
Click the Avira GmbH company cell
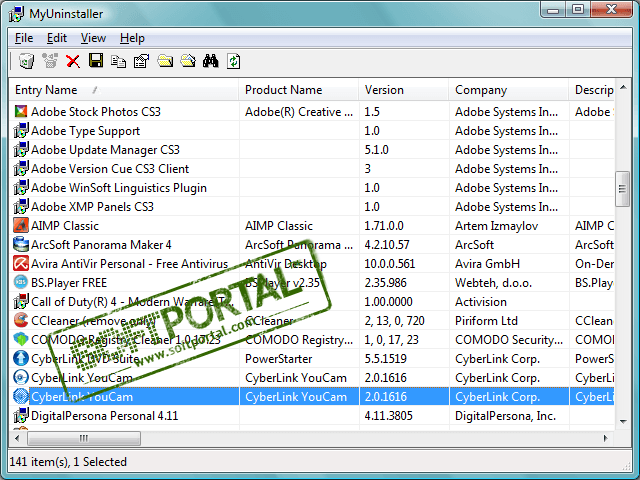[487, 264]
